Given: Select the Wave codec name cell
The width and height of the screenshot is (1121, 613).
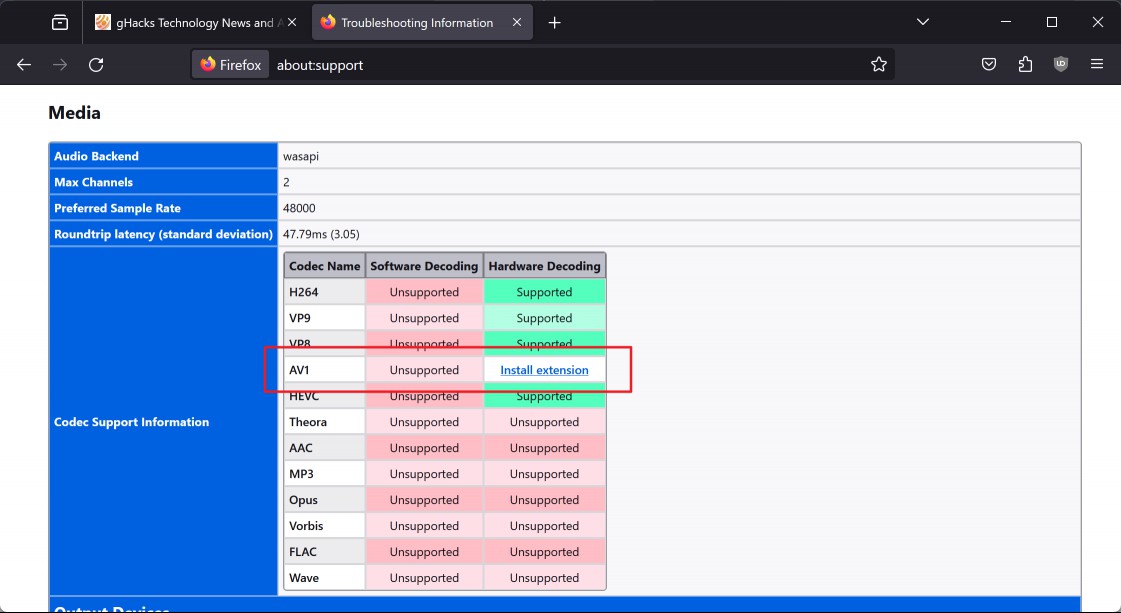Looking at the screenshot, I should coord(325,577).
